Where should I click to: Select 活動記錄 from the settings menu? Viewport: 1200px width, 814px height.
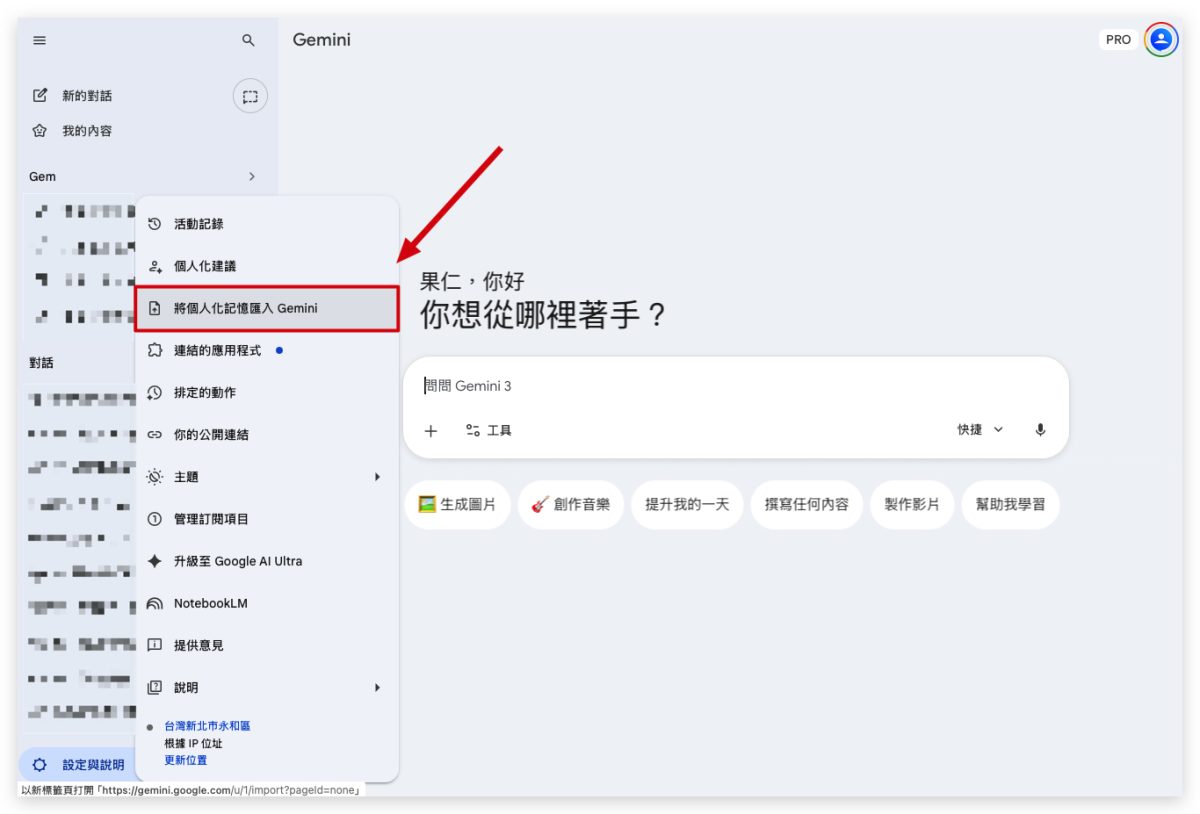pyautogui.click(x=267, y=224)
